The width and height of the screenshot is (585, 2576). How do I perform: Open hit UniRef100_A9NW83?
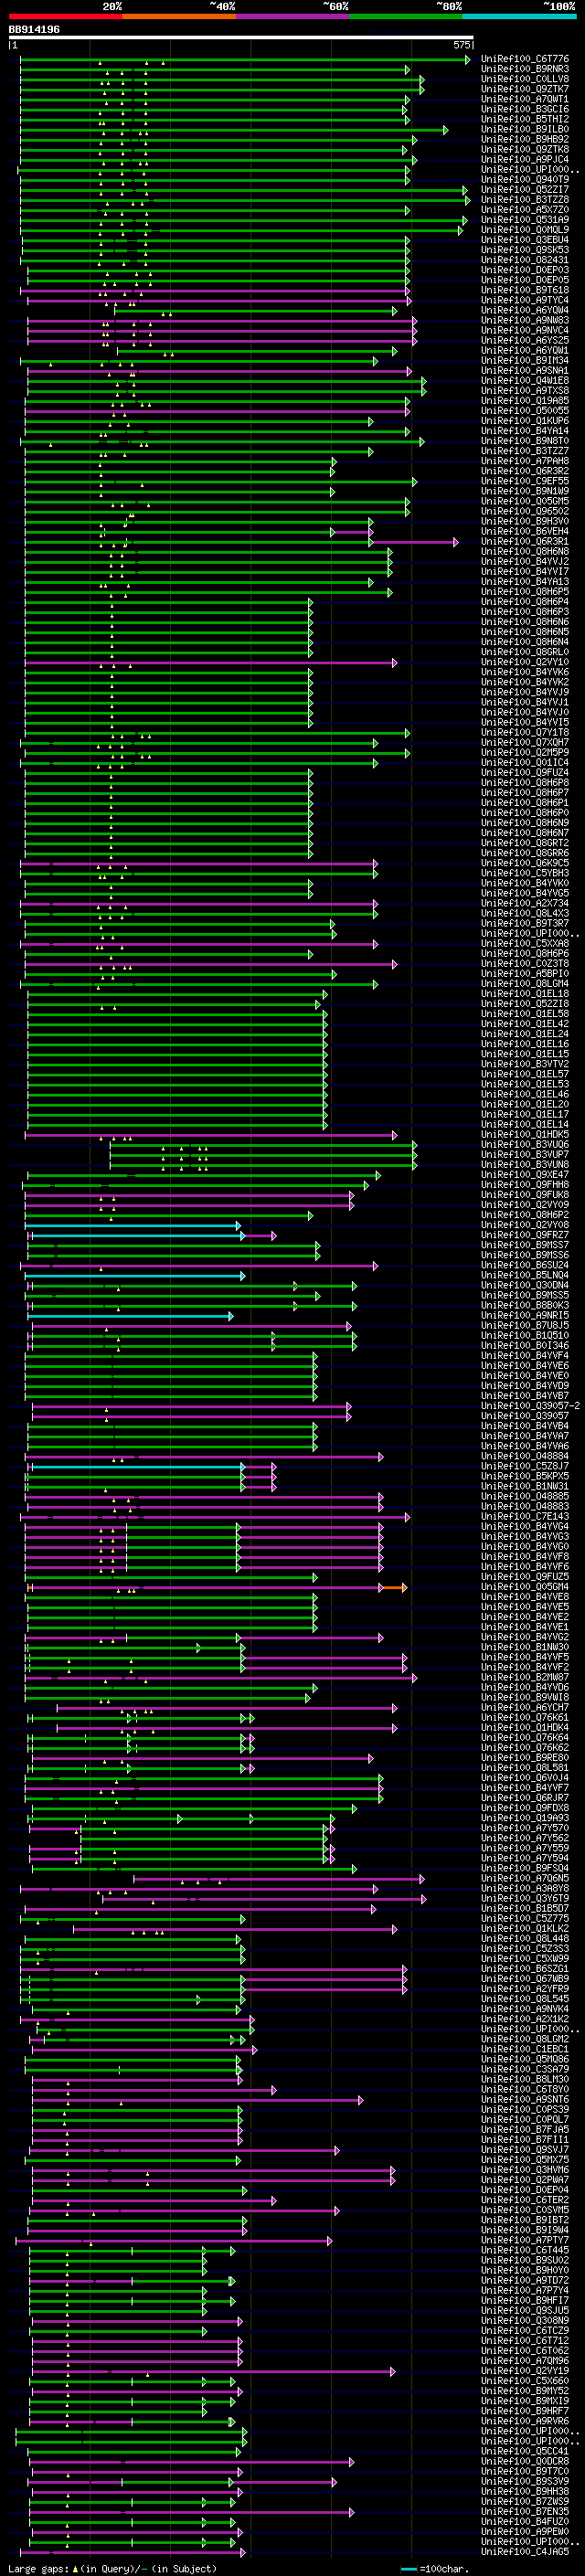coord(525,321)
